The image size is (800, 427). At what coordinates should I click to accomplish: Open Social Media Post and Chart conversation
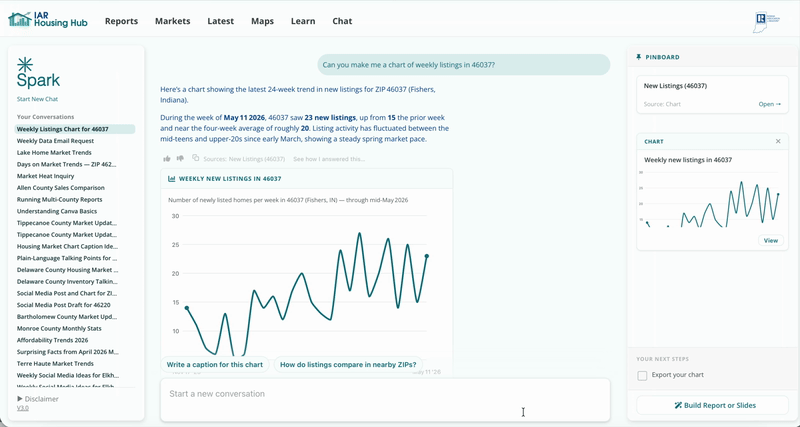(x=67, y=293)
